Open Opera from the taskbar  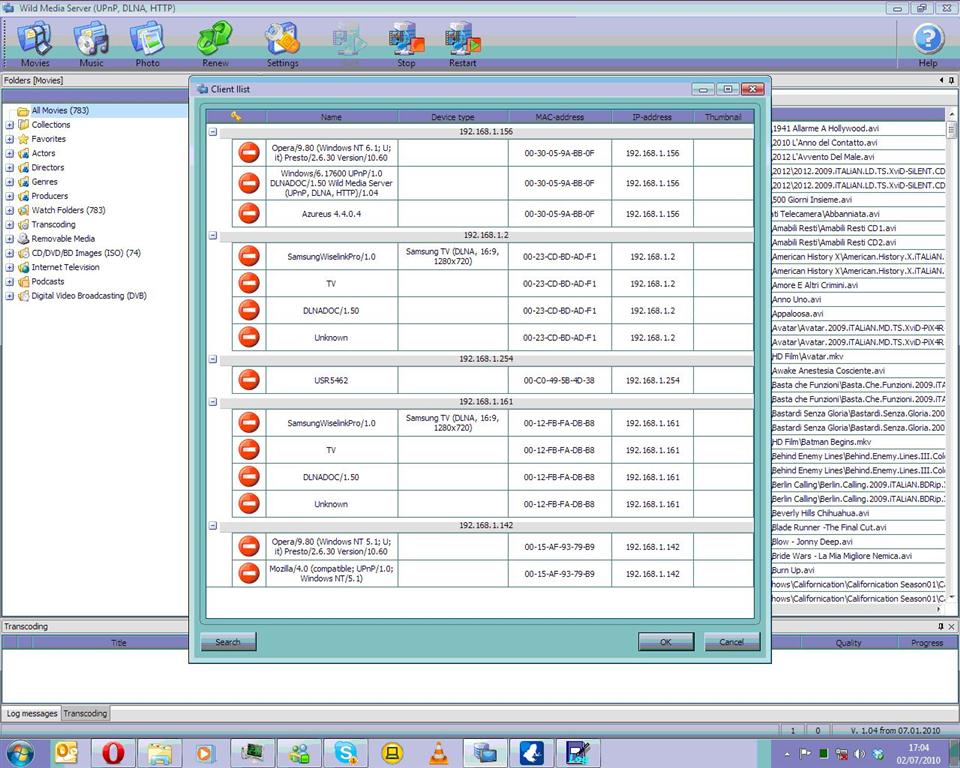[x=113, y=753]
